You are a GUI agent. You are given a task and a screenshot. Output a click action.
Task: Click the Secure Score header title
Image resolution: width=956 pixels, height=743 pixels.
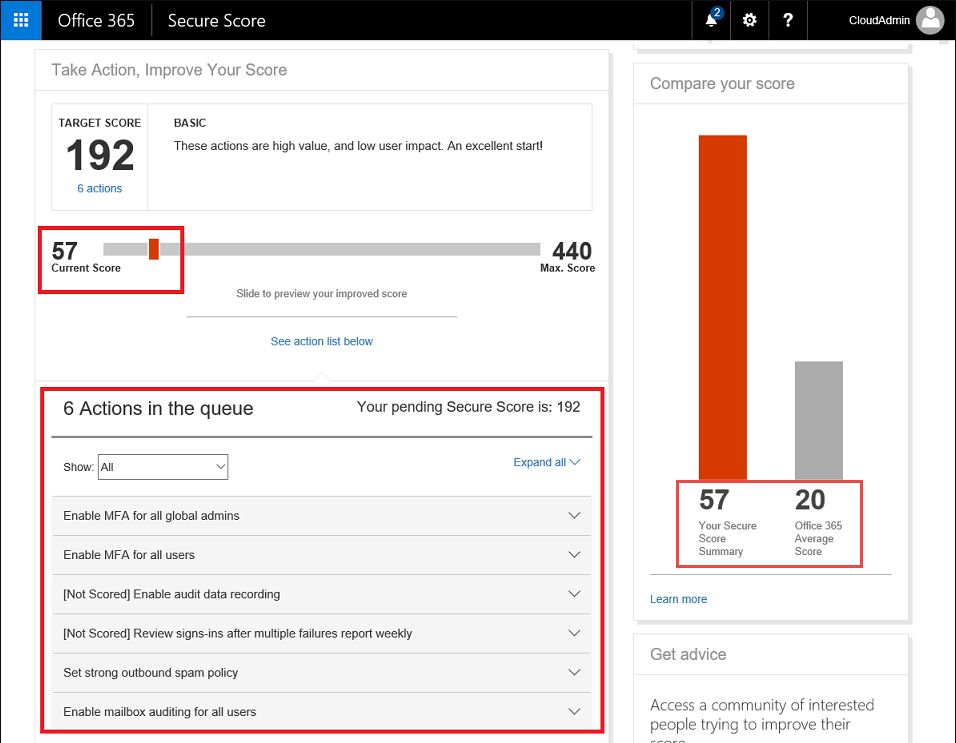pos(216,21)
